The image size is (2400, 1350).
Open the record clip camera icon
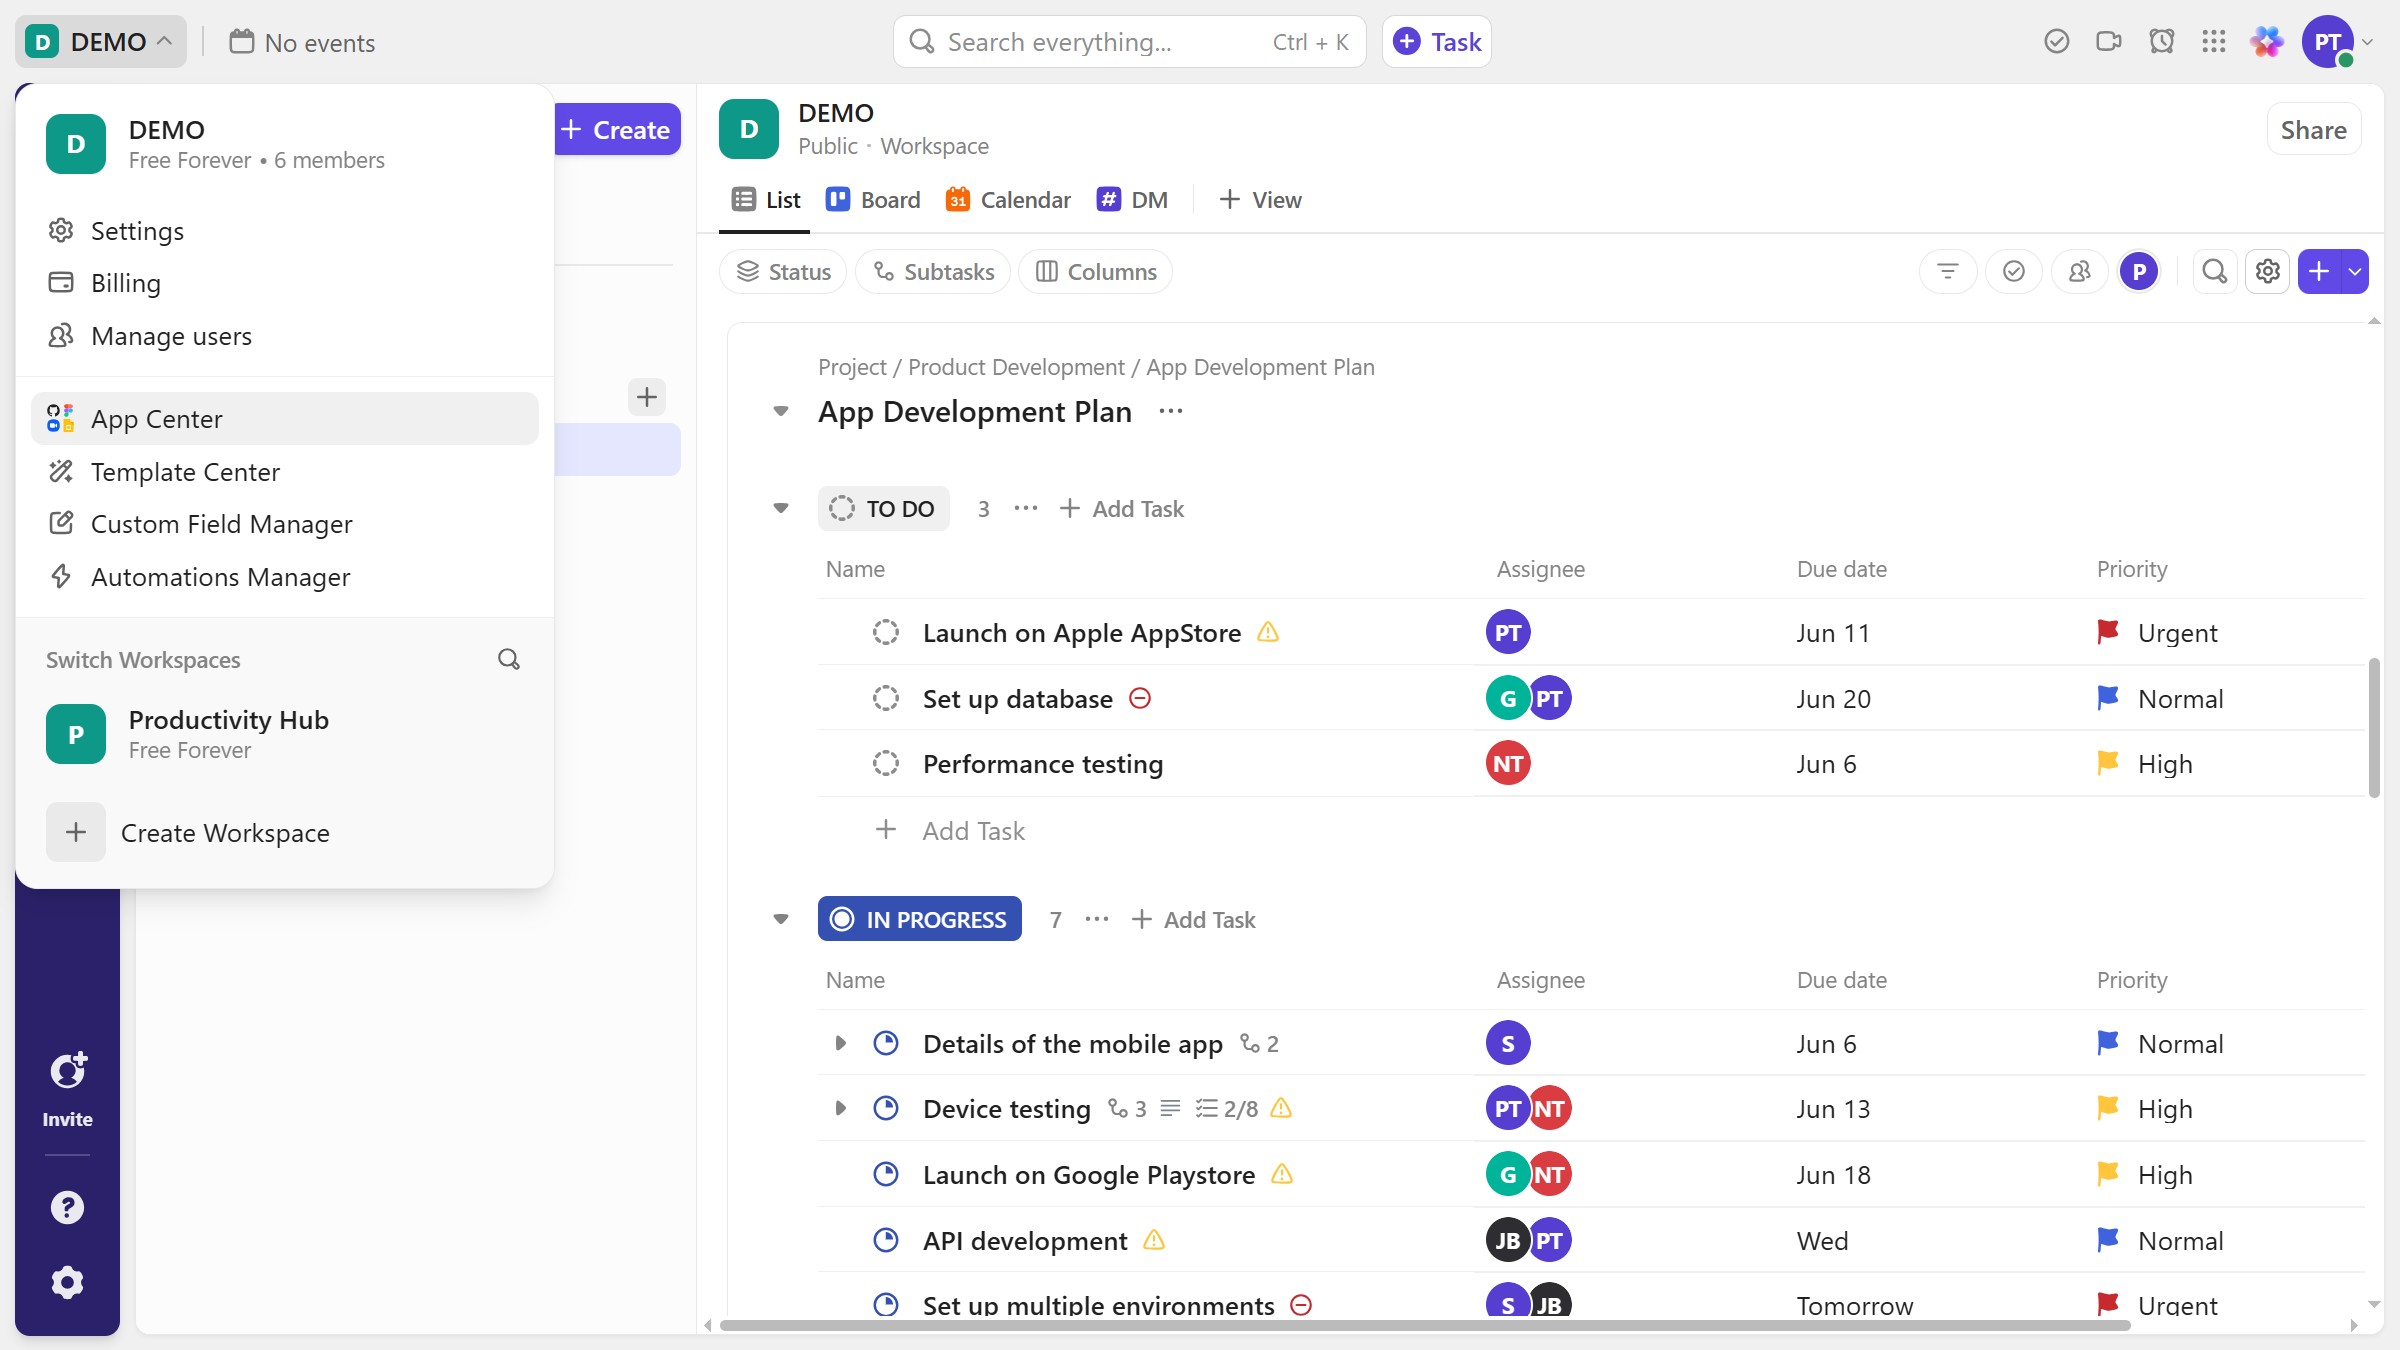(2109, 42)
